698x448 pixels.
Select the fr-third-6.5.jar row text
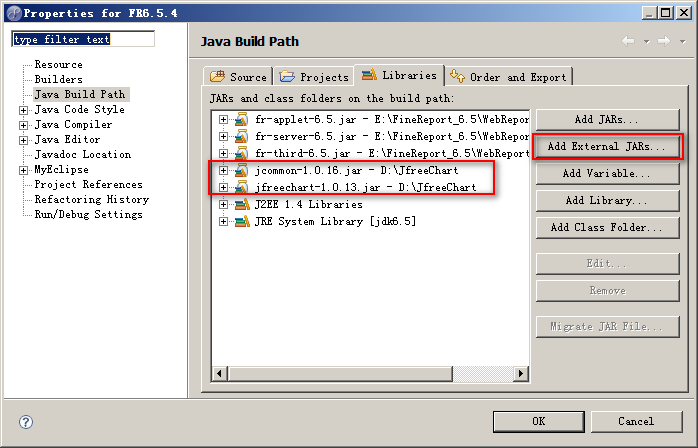392,154
